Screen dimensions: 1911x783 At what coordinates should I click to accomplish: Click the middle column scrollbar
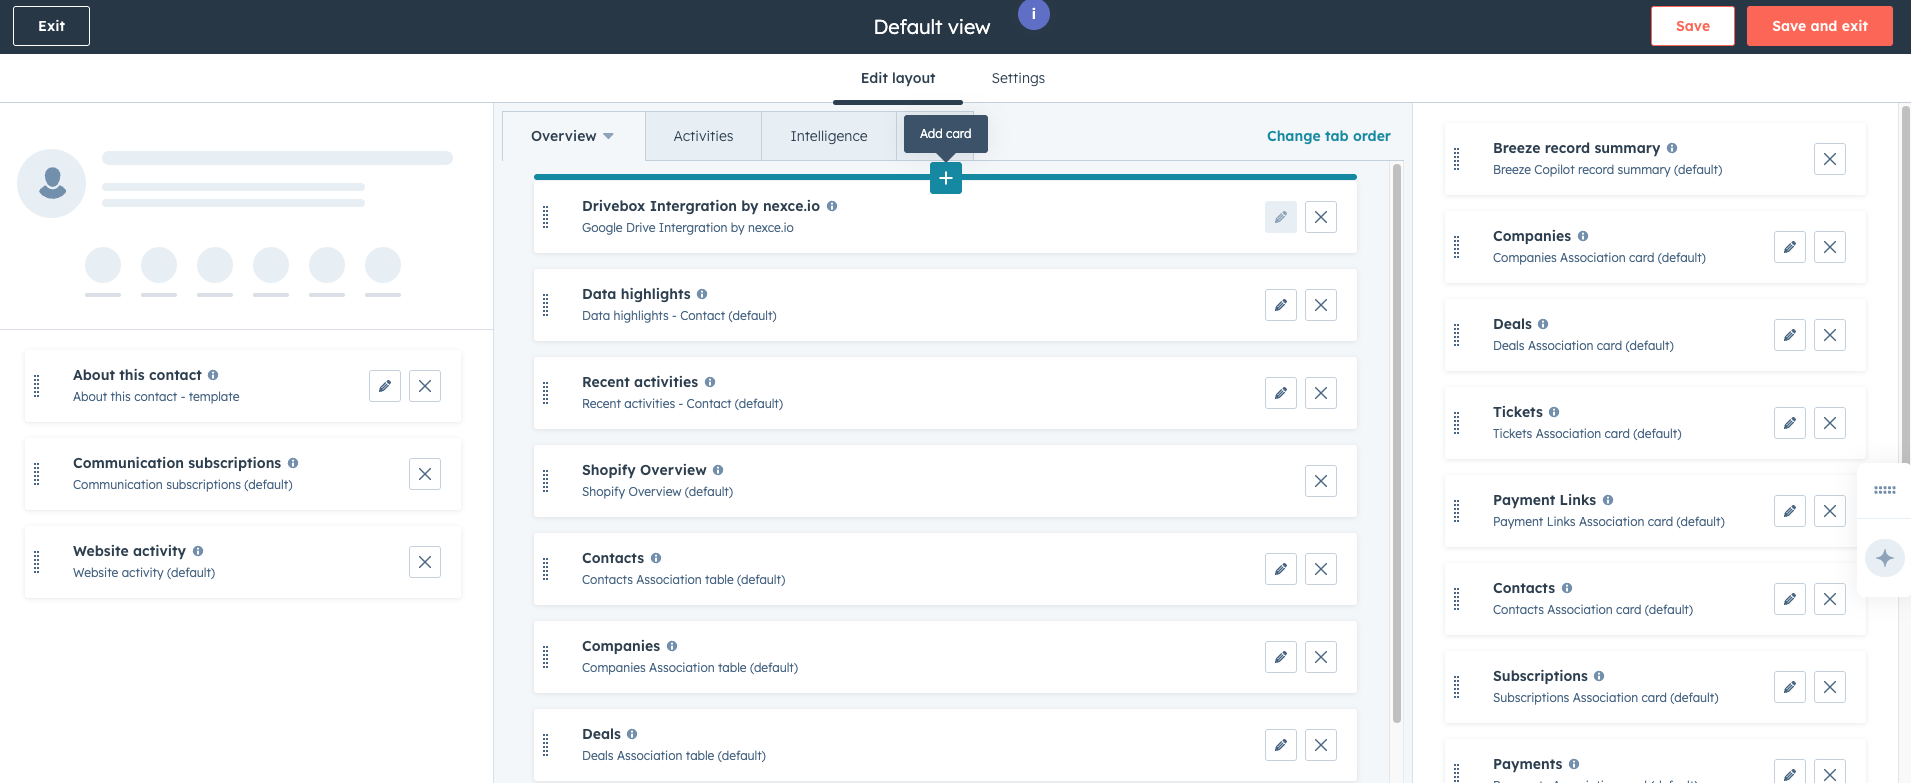[x=1396, y=443]
